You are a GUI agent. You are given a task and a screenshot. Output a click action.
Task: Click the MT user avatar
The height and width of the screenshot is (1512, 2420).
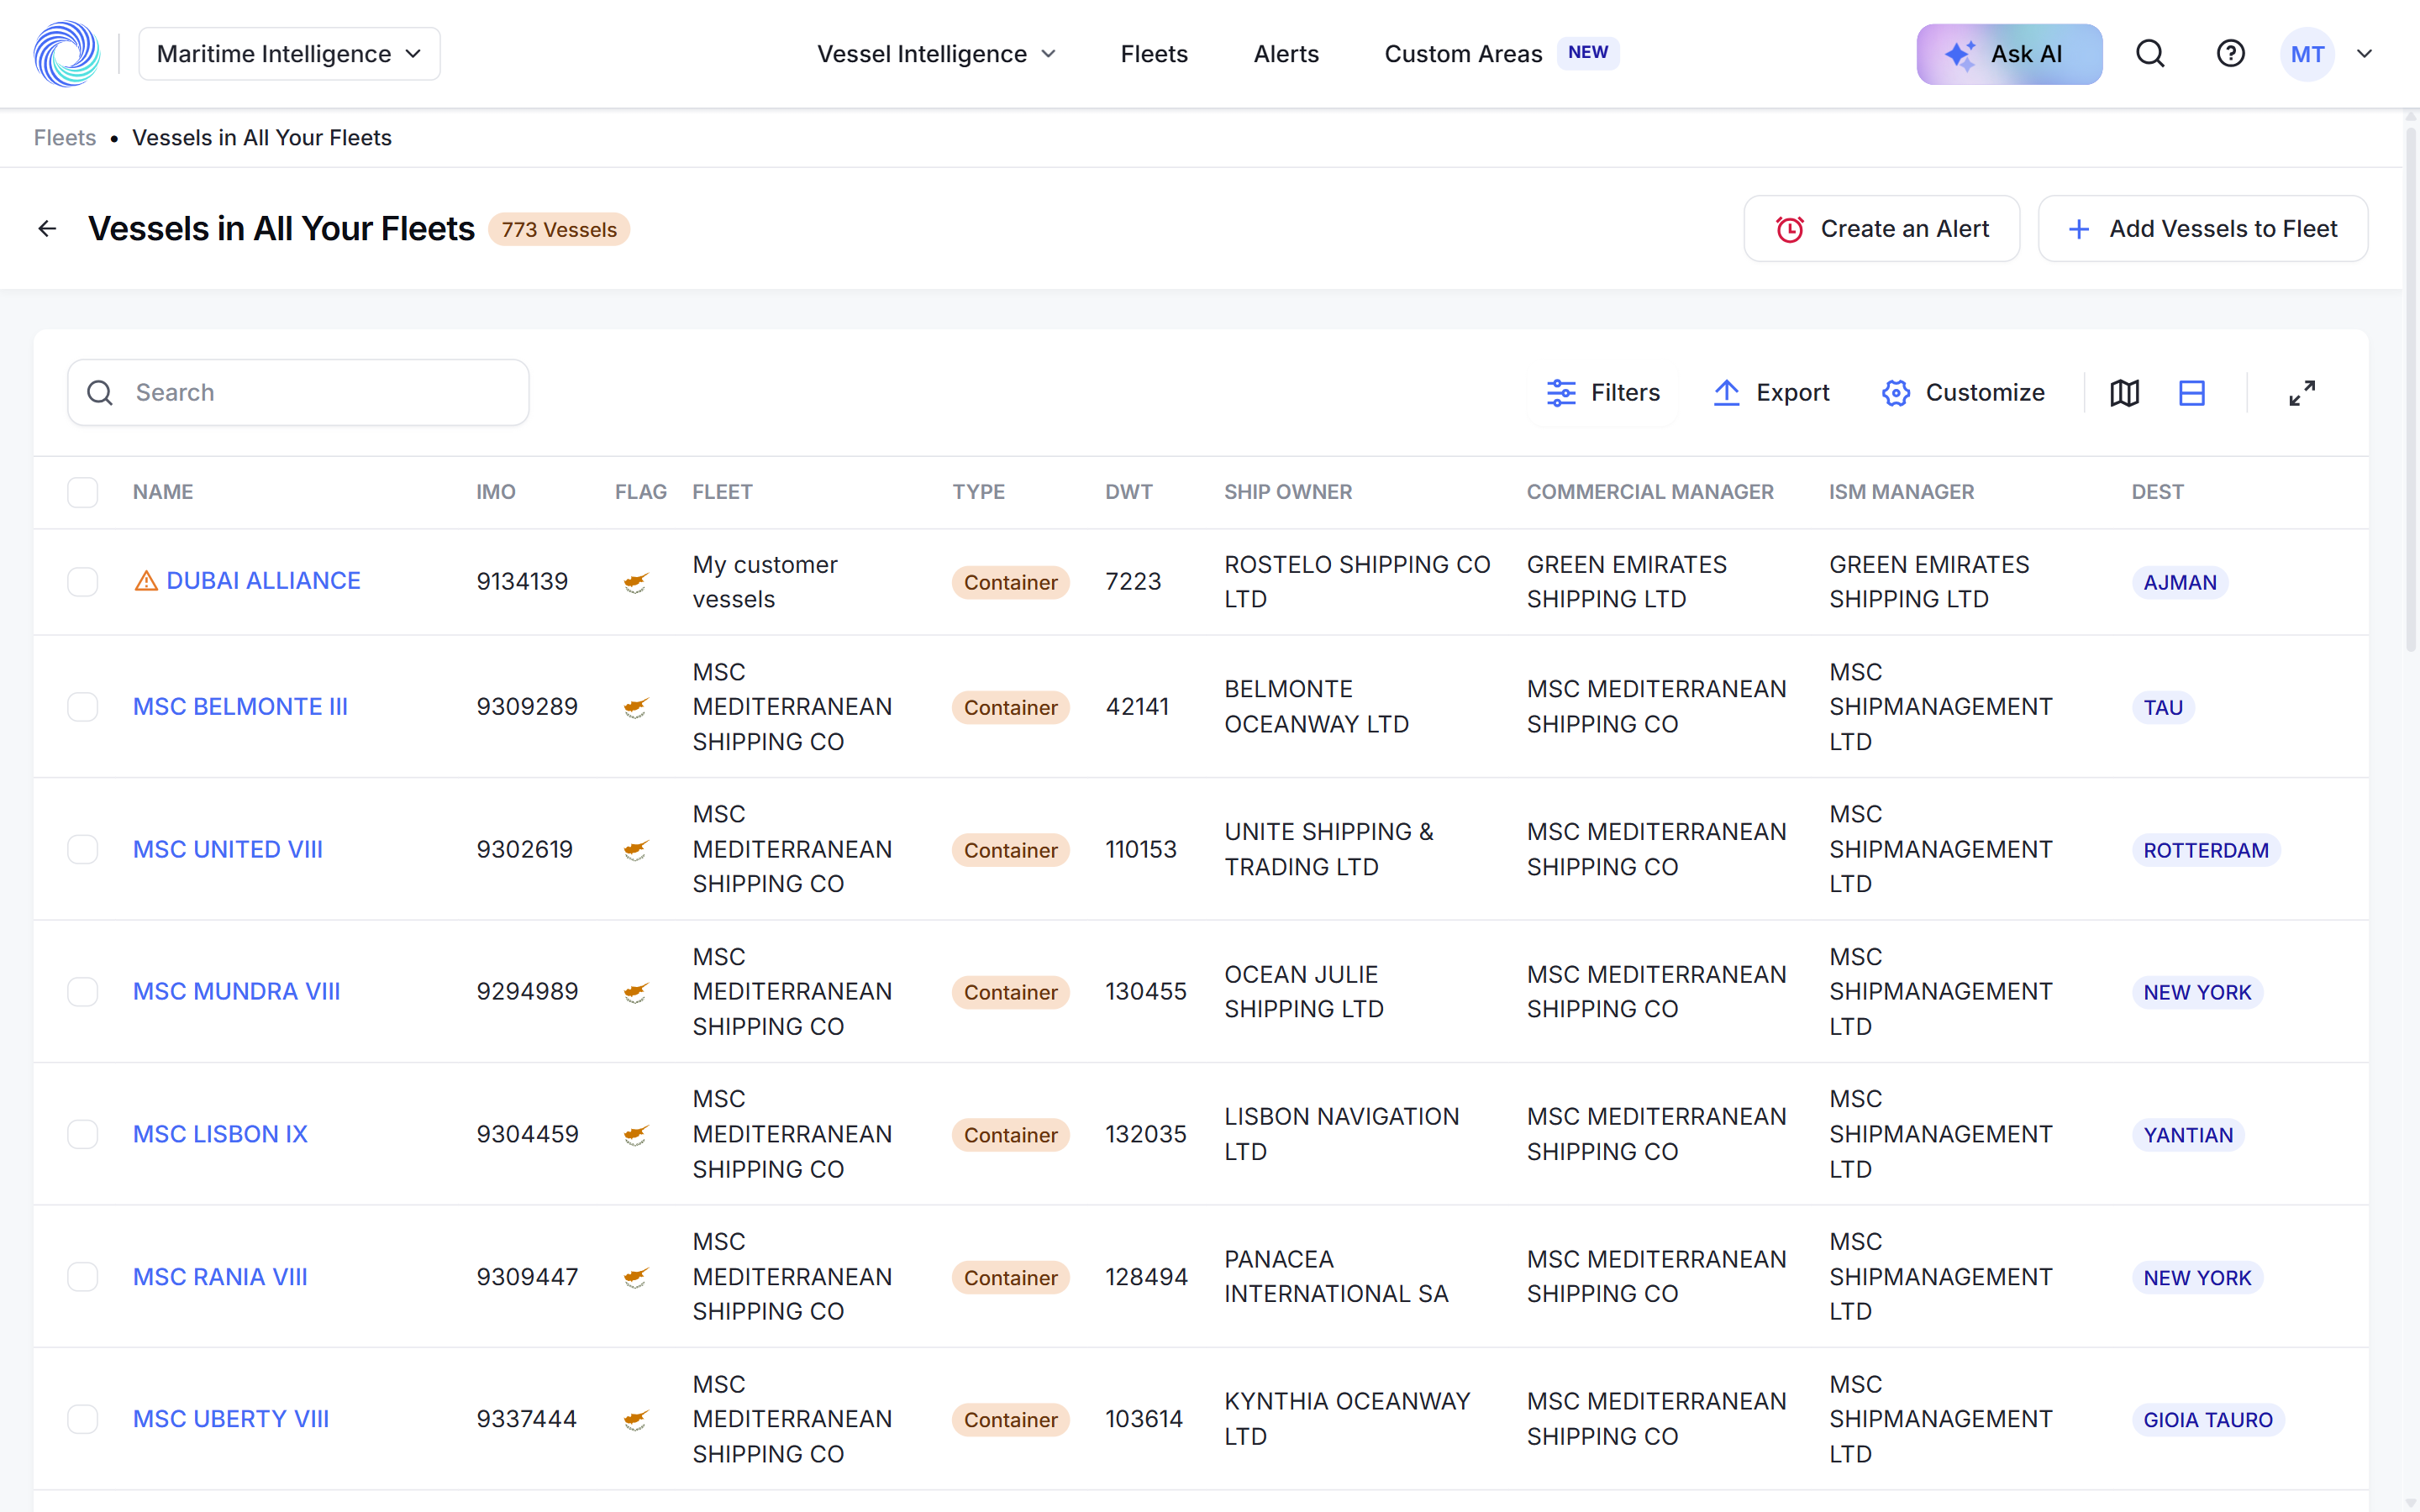click(2307, 54)
